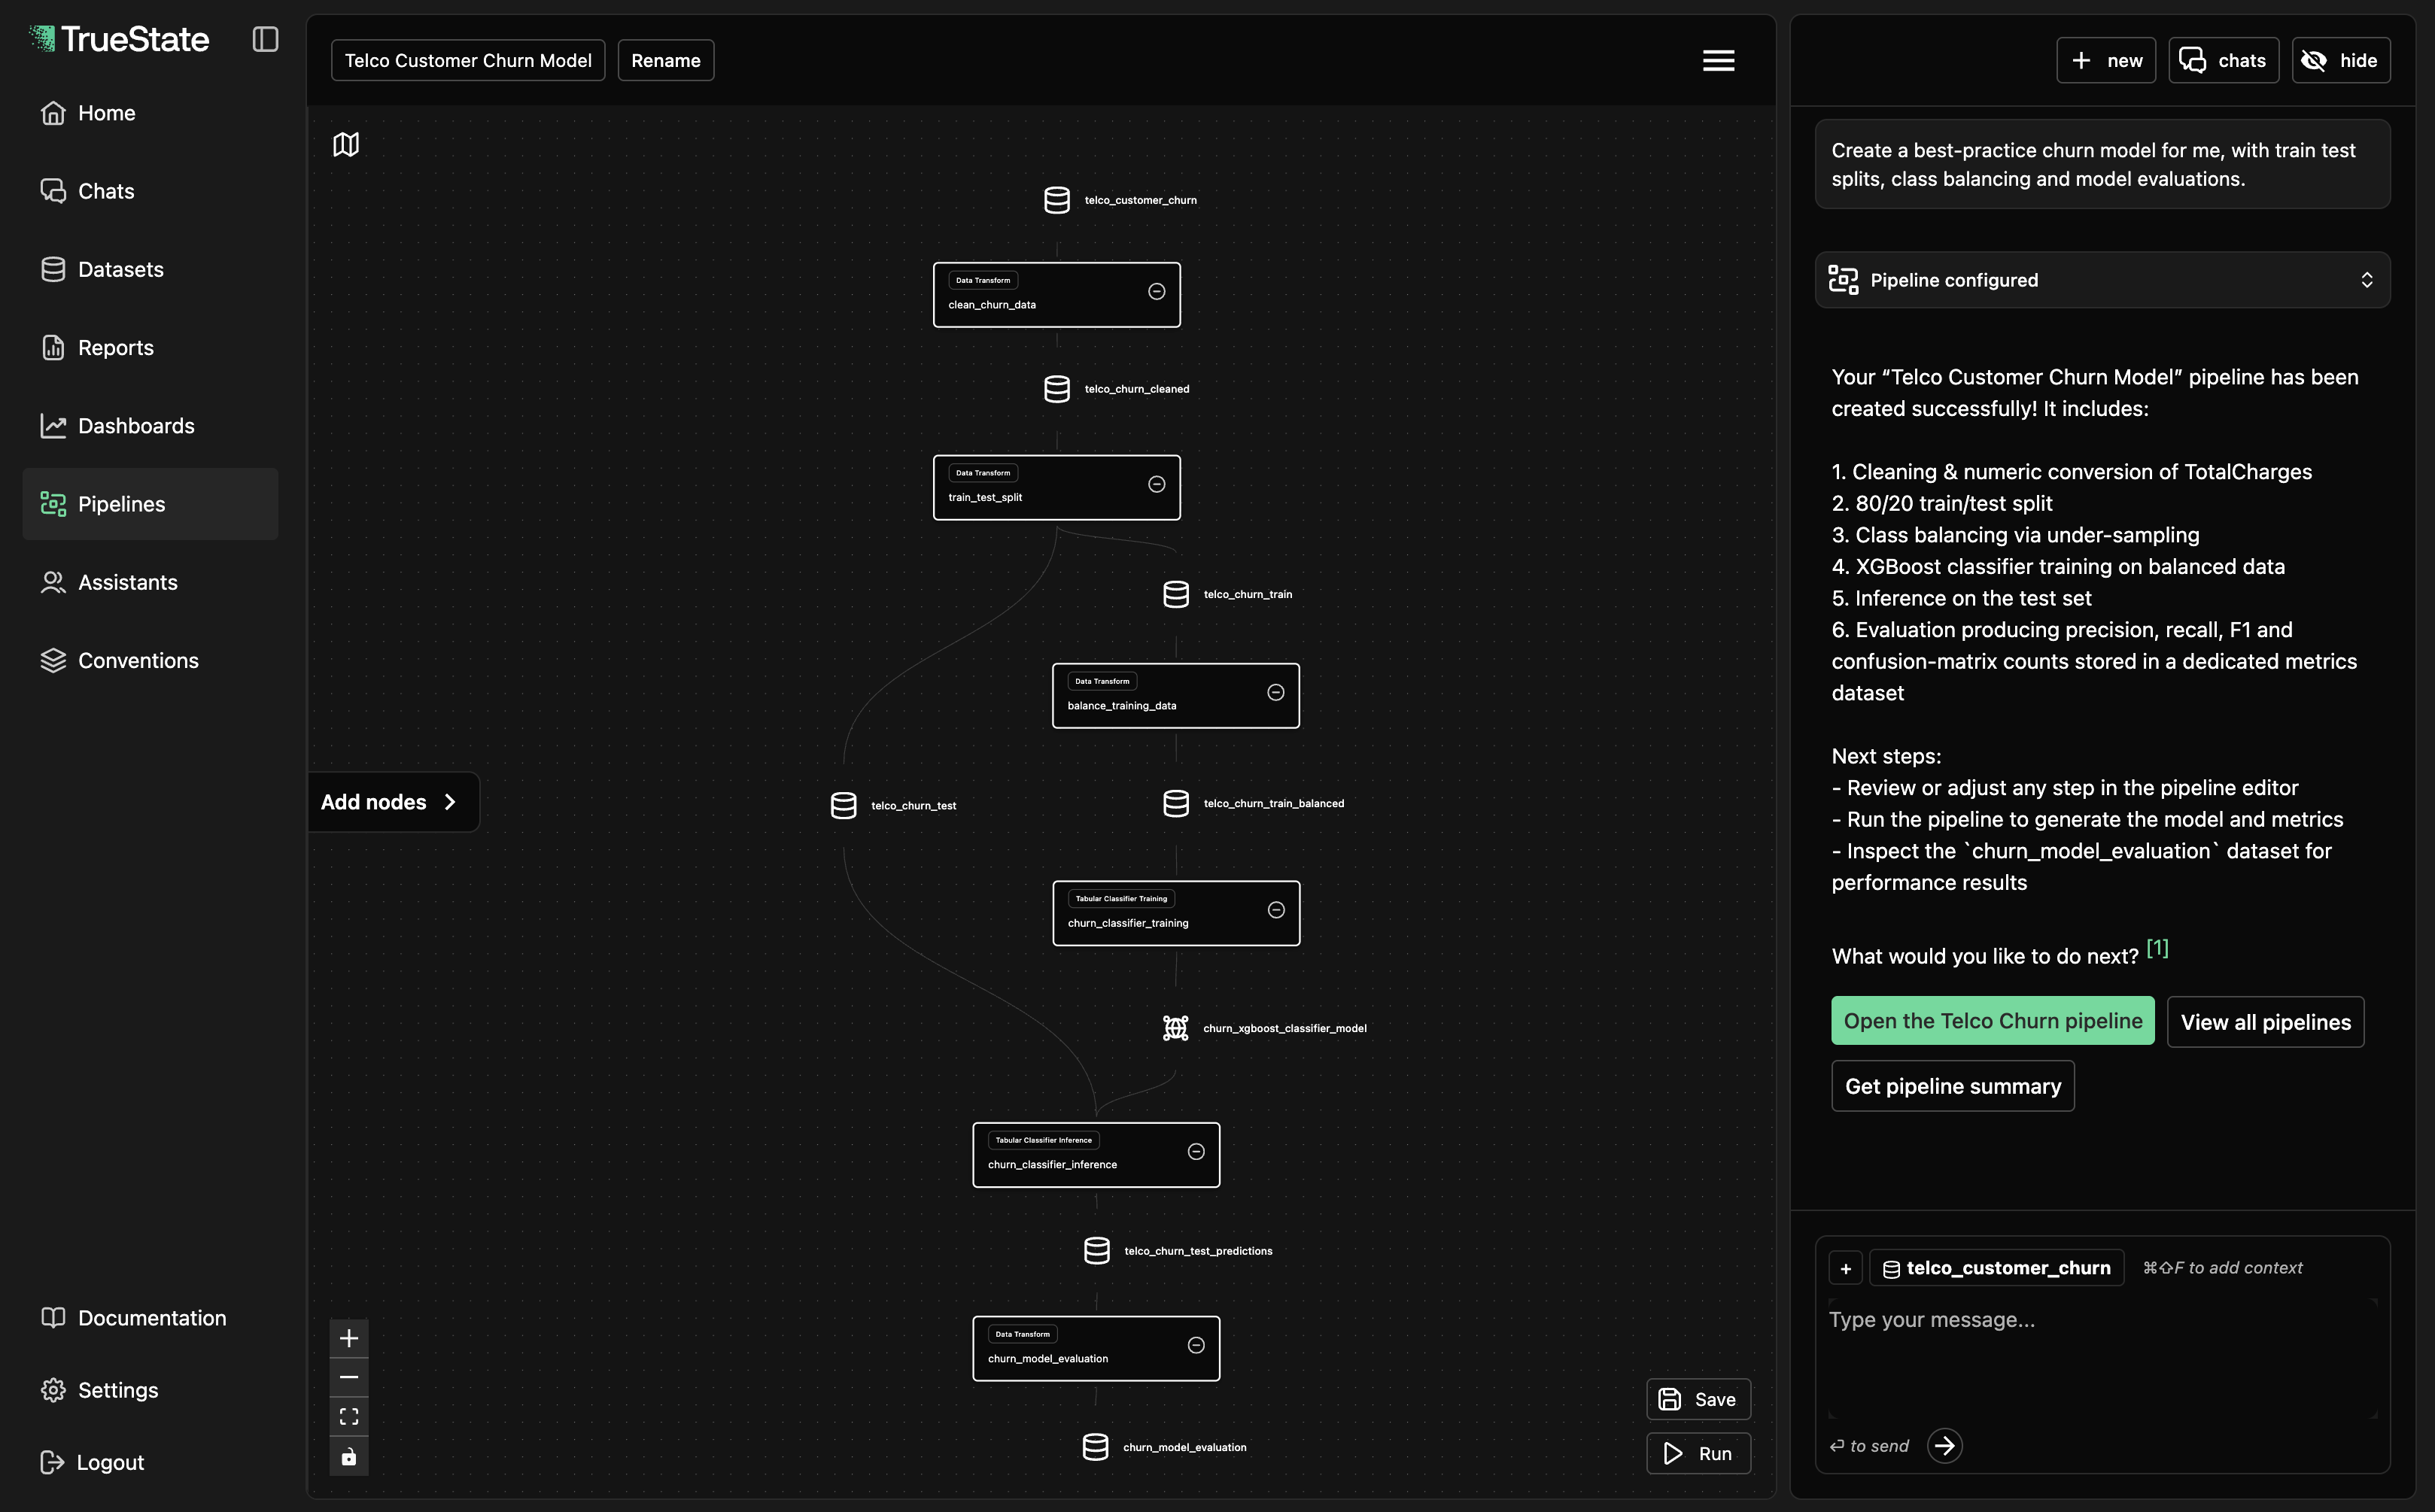2435x1512 pixels.
Task: Select the churn_xgboost_classifier_model node icon
Action: pyautogui.click(x=1175, y=1028)
